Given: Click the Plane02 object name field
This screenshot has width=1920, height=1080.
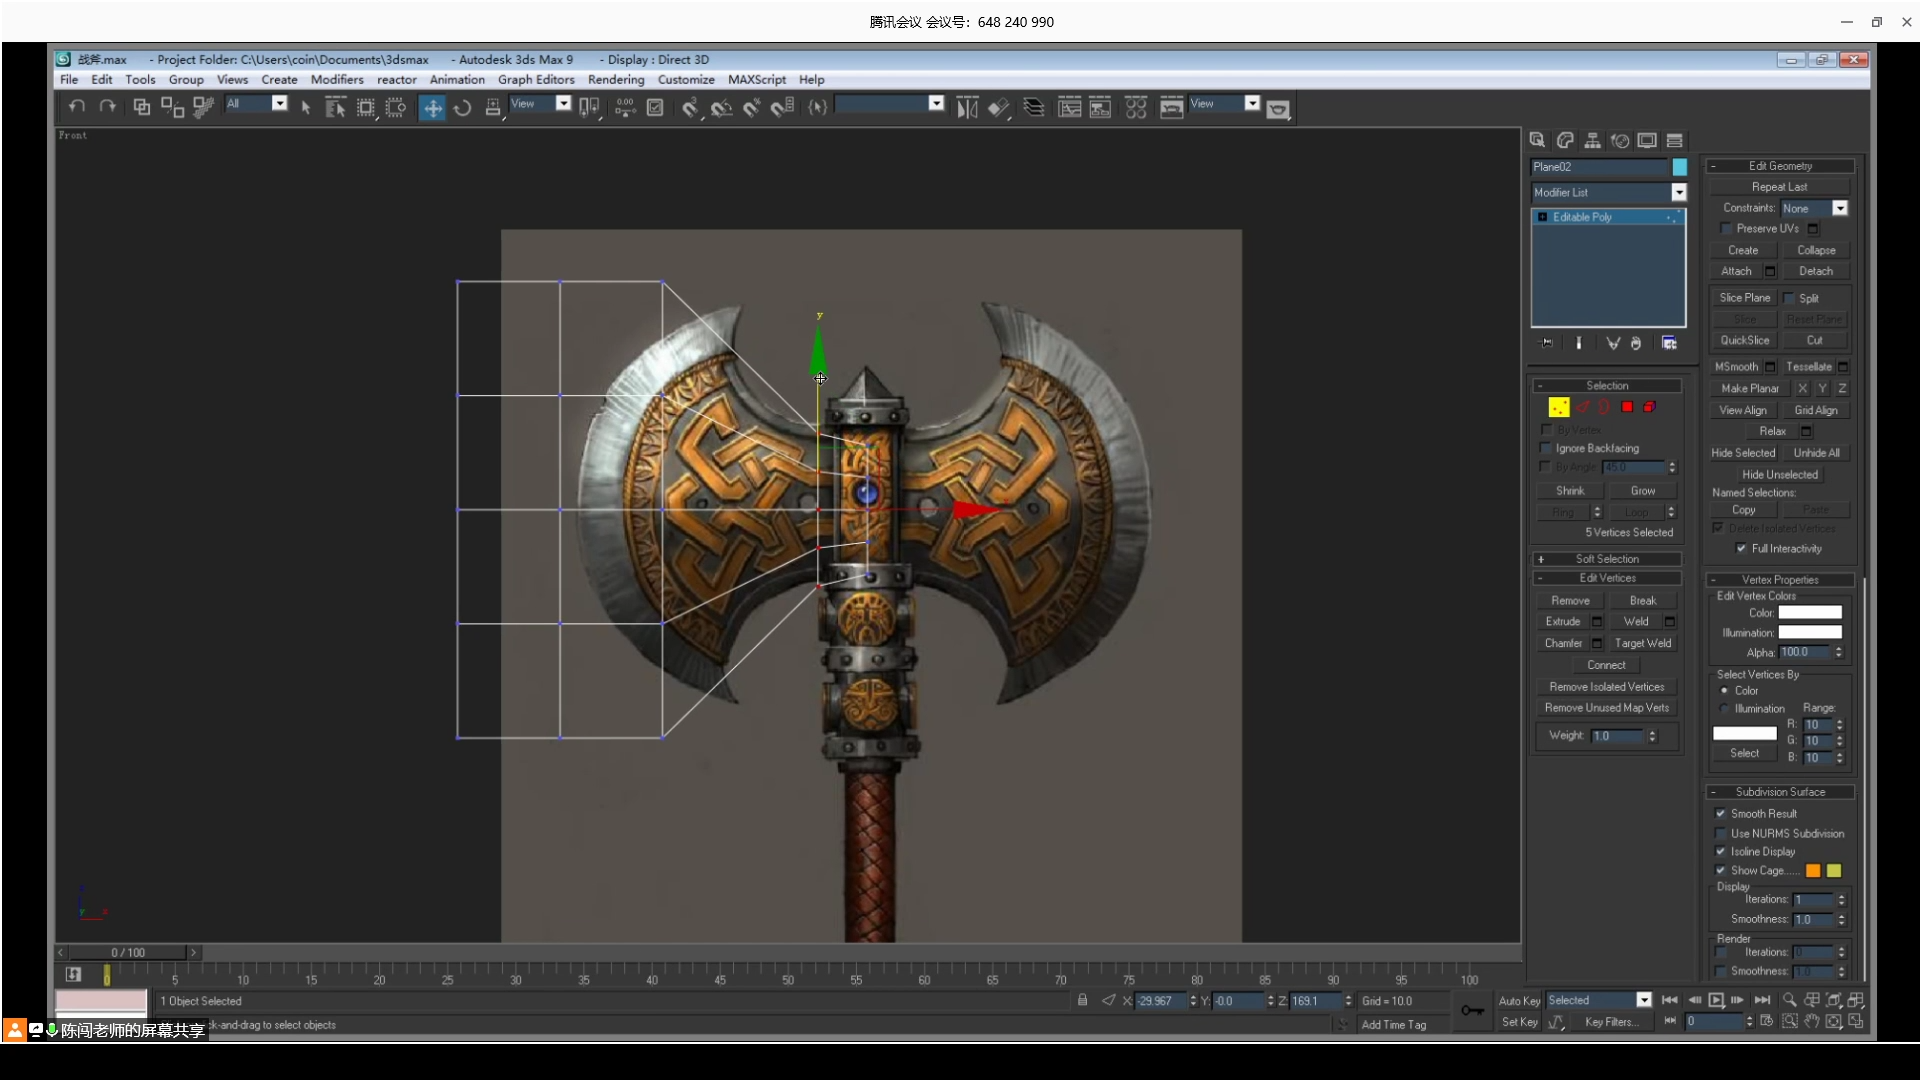Looking at the screenshot, I should coord(1599,167).
